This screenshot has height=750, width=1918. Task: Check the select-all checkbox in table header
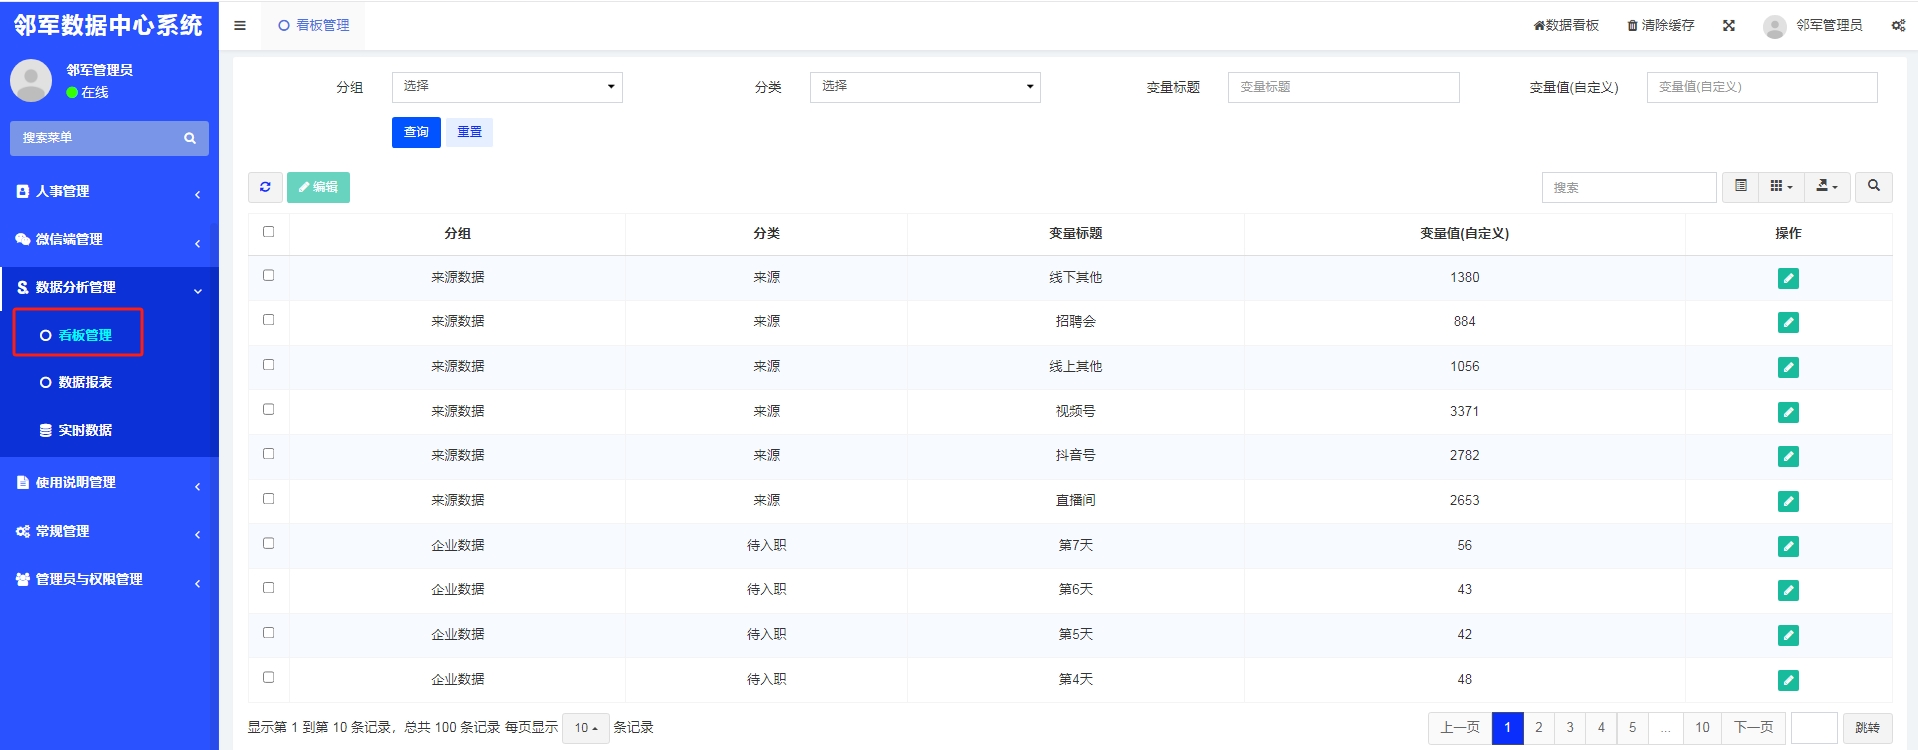tap(268, 232)
